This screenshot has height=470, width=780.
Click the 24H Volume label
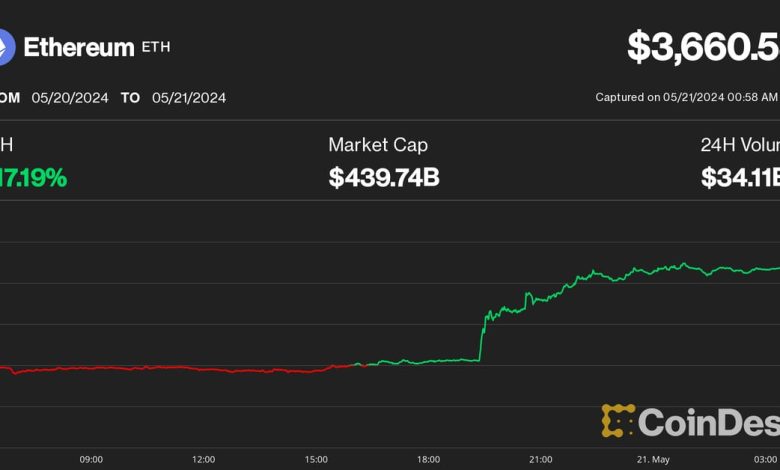[740, 145]
